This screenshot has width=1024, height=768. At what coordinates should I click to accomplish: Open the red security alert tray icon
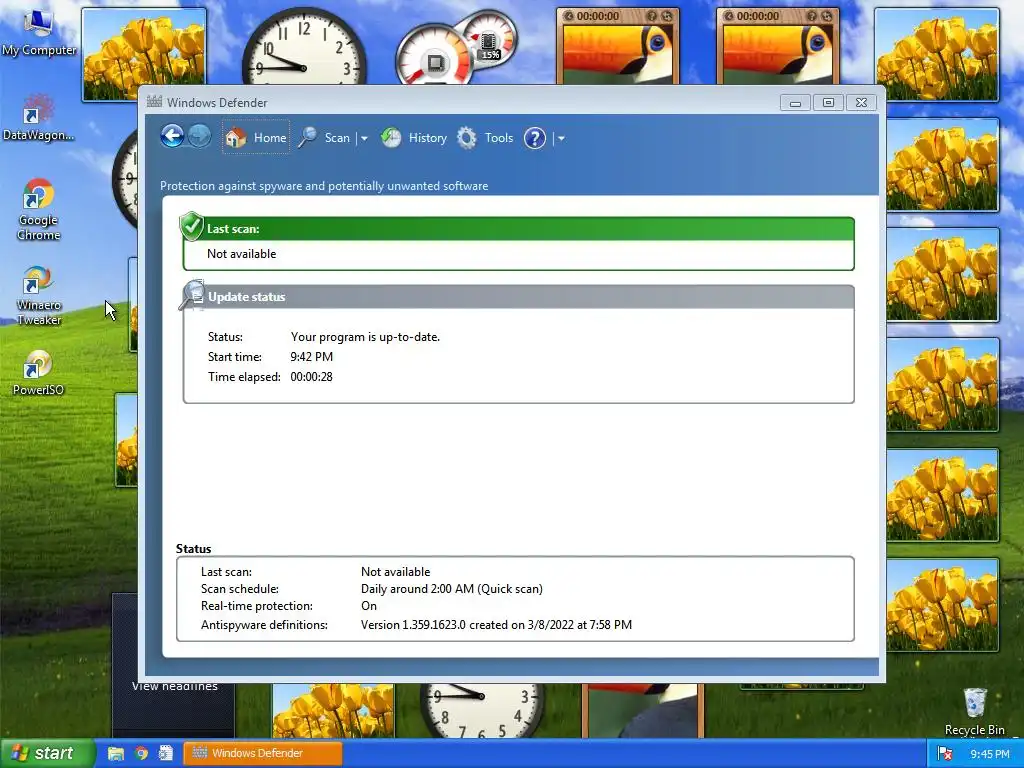coord(944,754)
